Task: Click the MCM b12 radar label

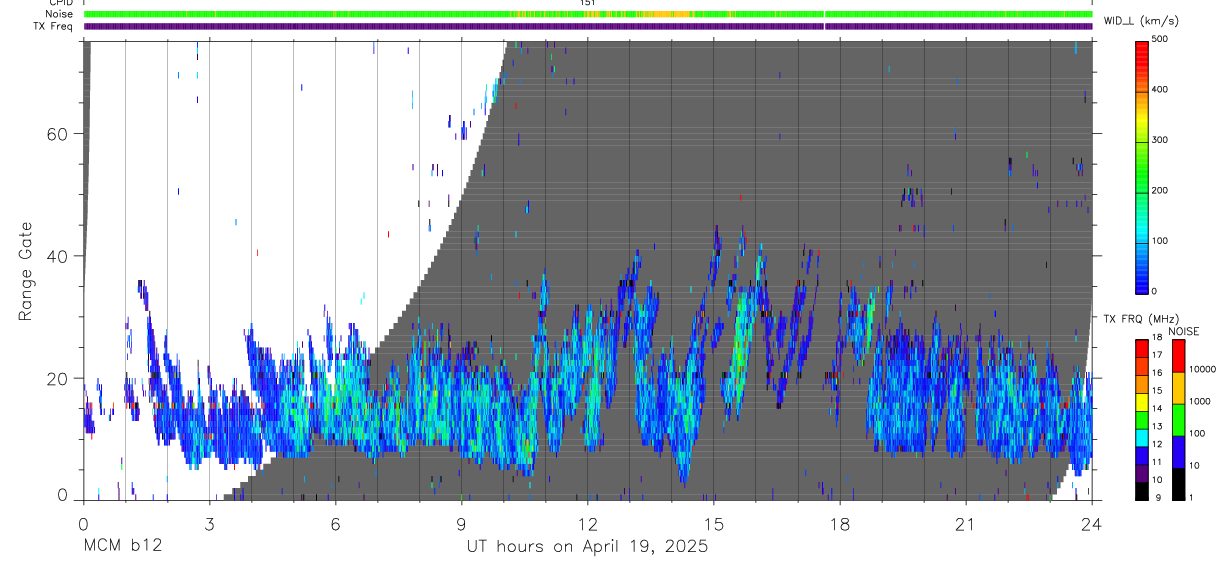Action: 122,547
